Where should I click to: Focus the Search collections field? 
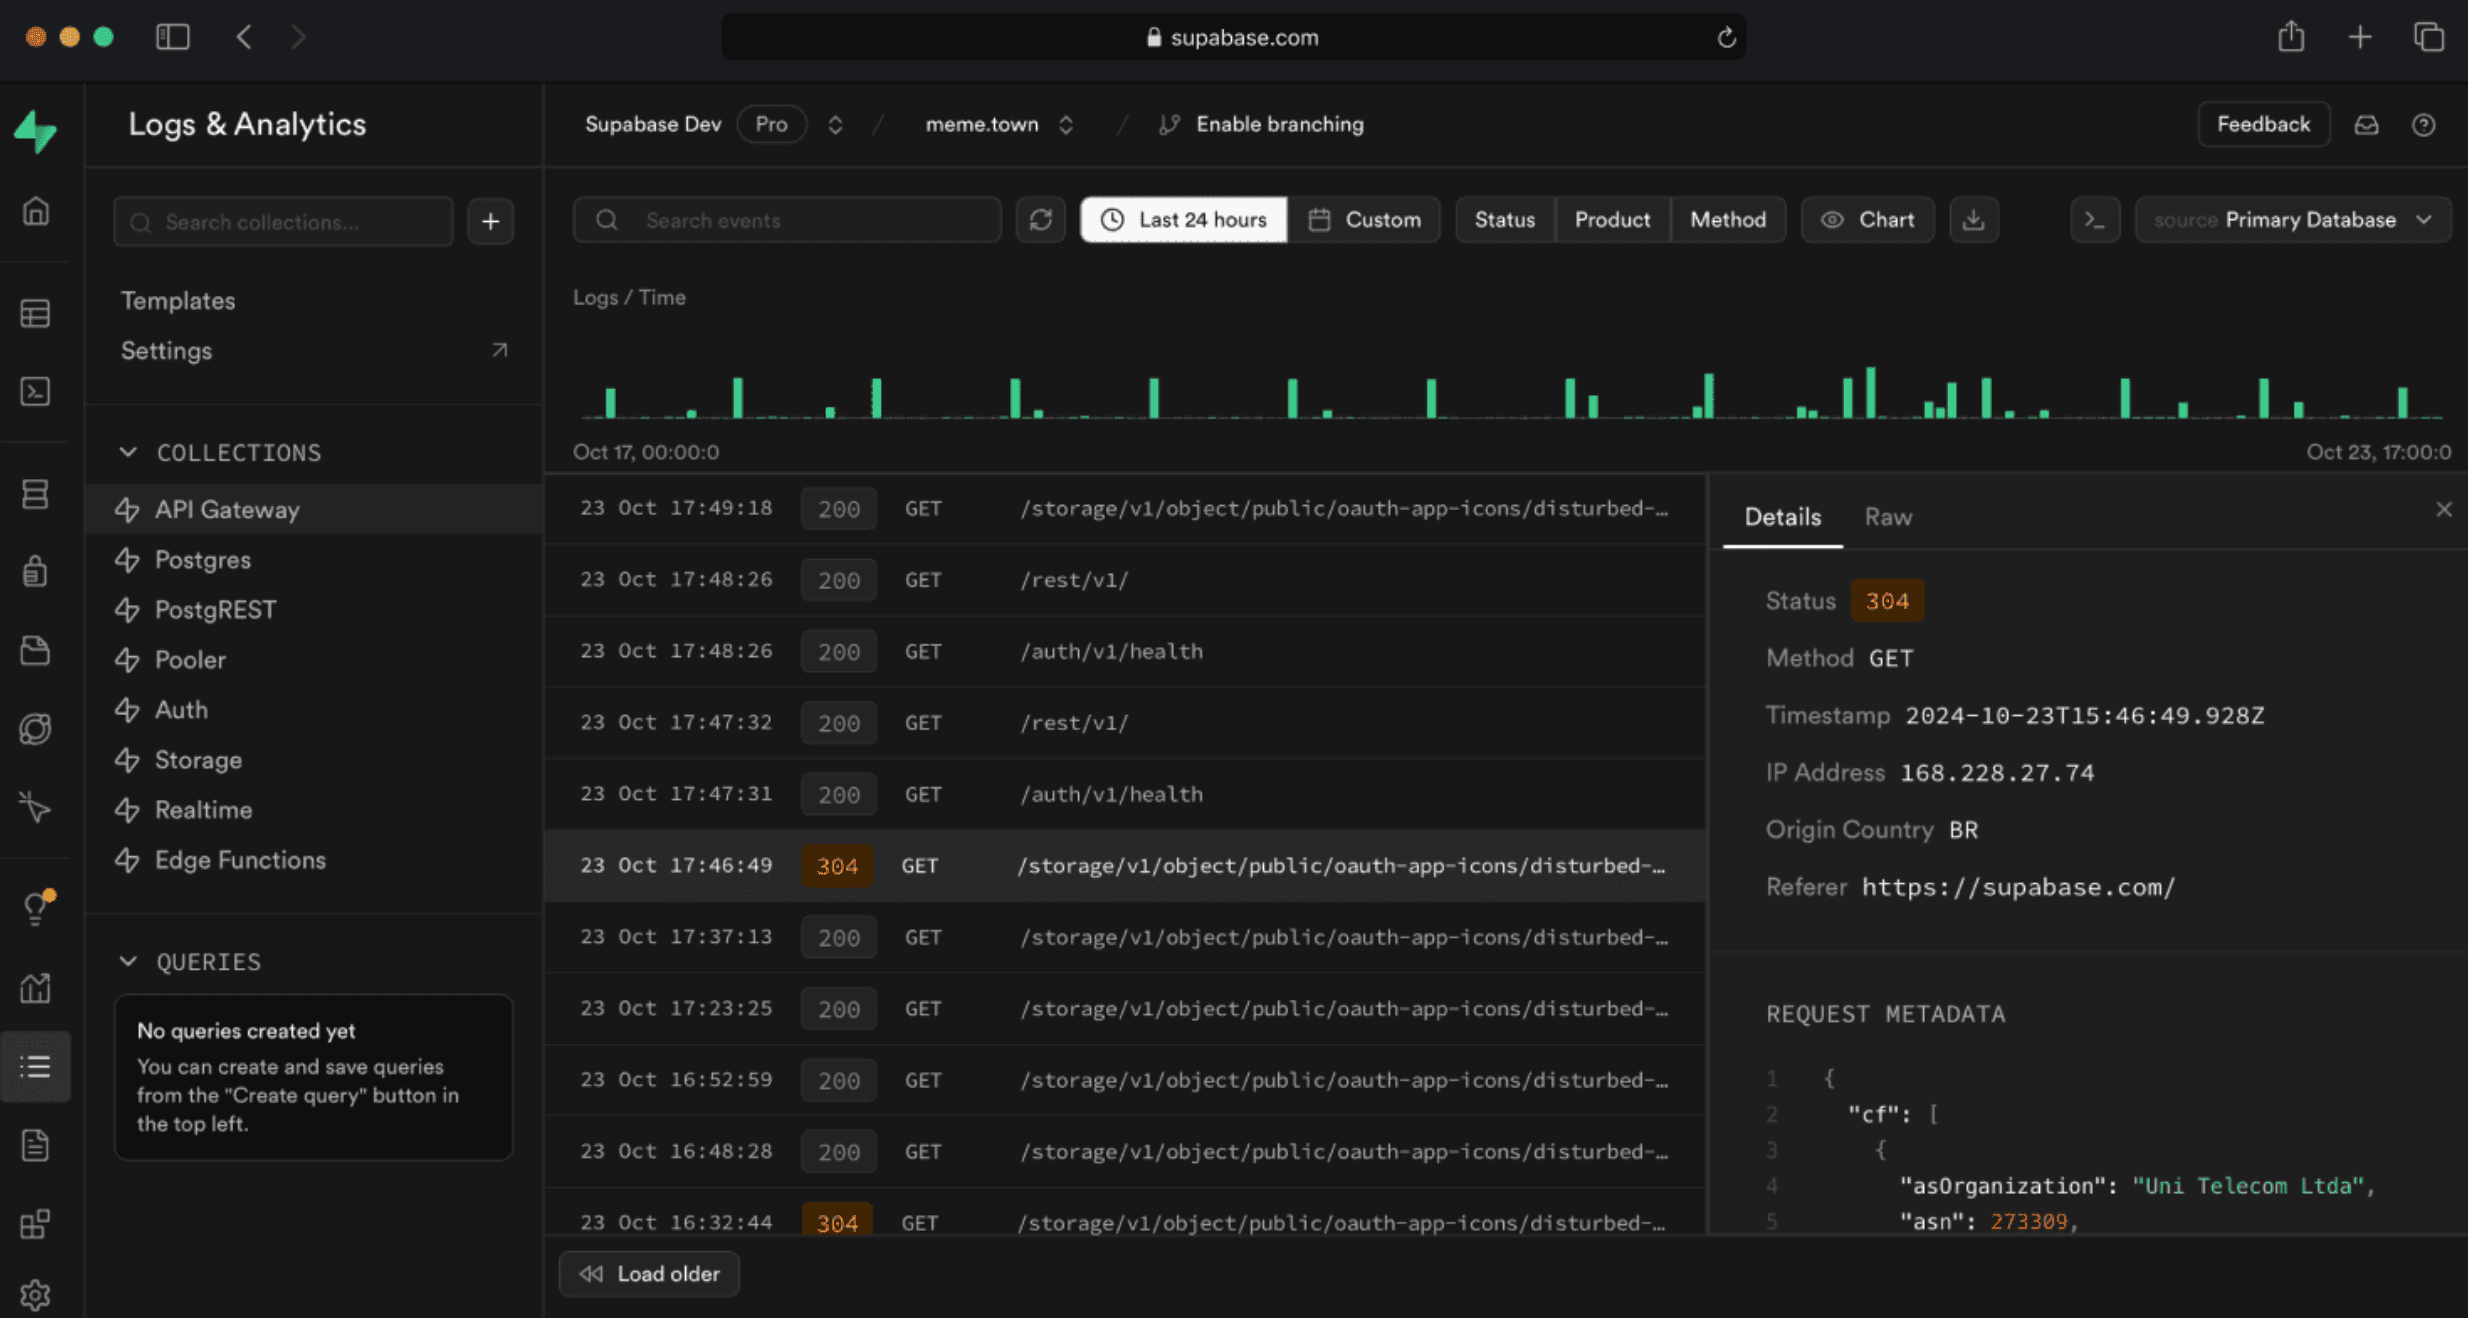click(283, 221)
